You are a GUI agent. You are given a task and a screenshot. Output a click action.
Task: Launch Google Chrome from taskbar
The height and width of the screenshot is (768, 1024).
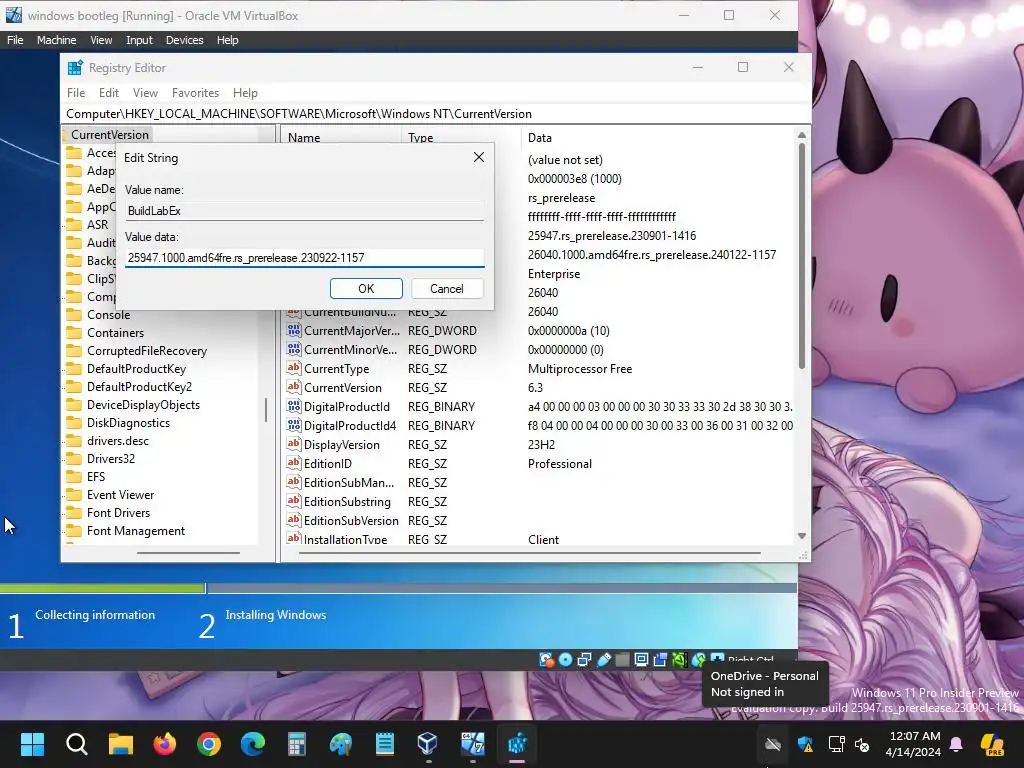(x=209, y=743)
